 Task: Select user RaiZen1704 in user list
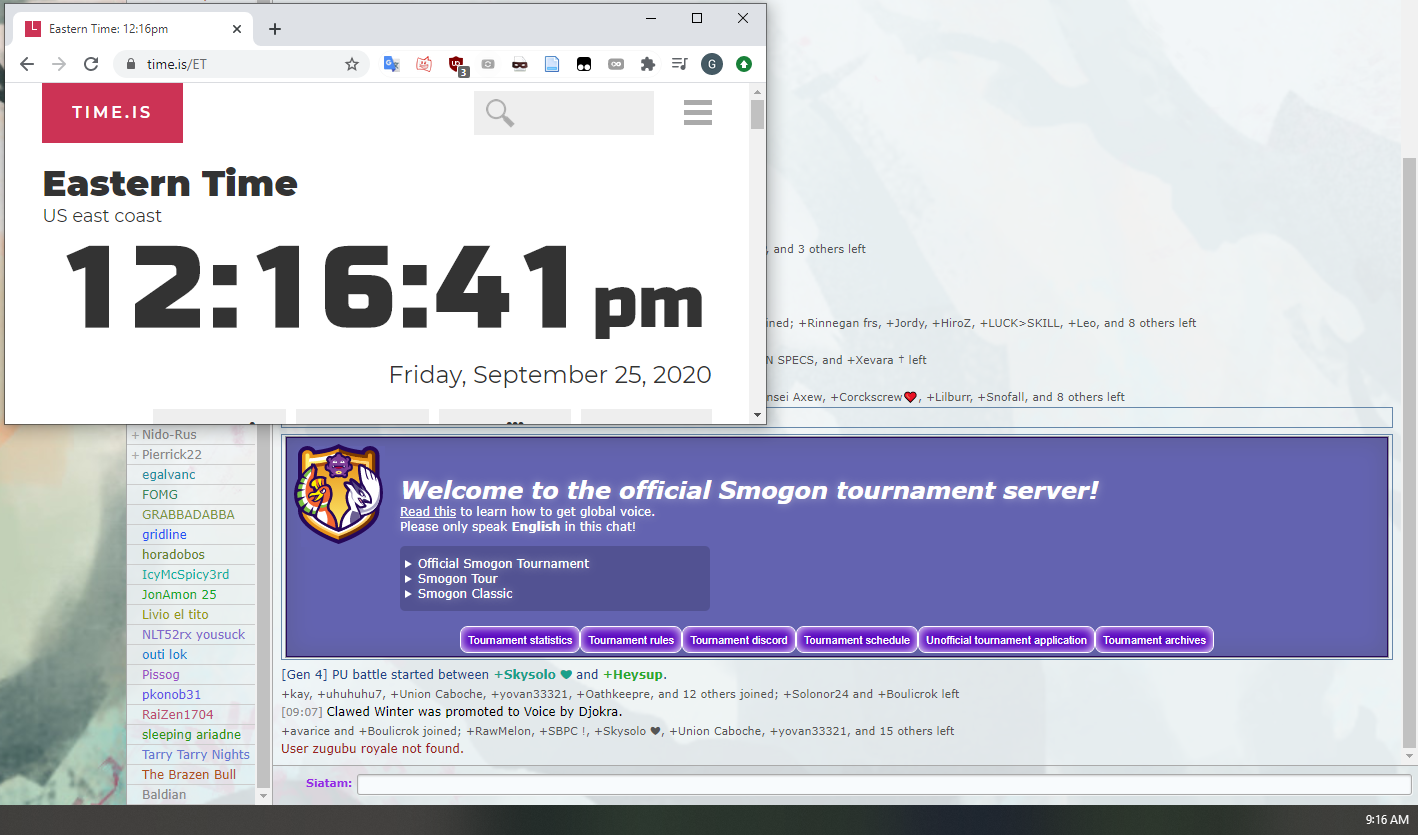192,715
